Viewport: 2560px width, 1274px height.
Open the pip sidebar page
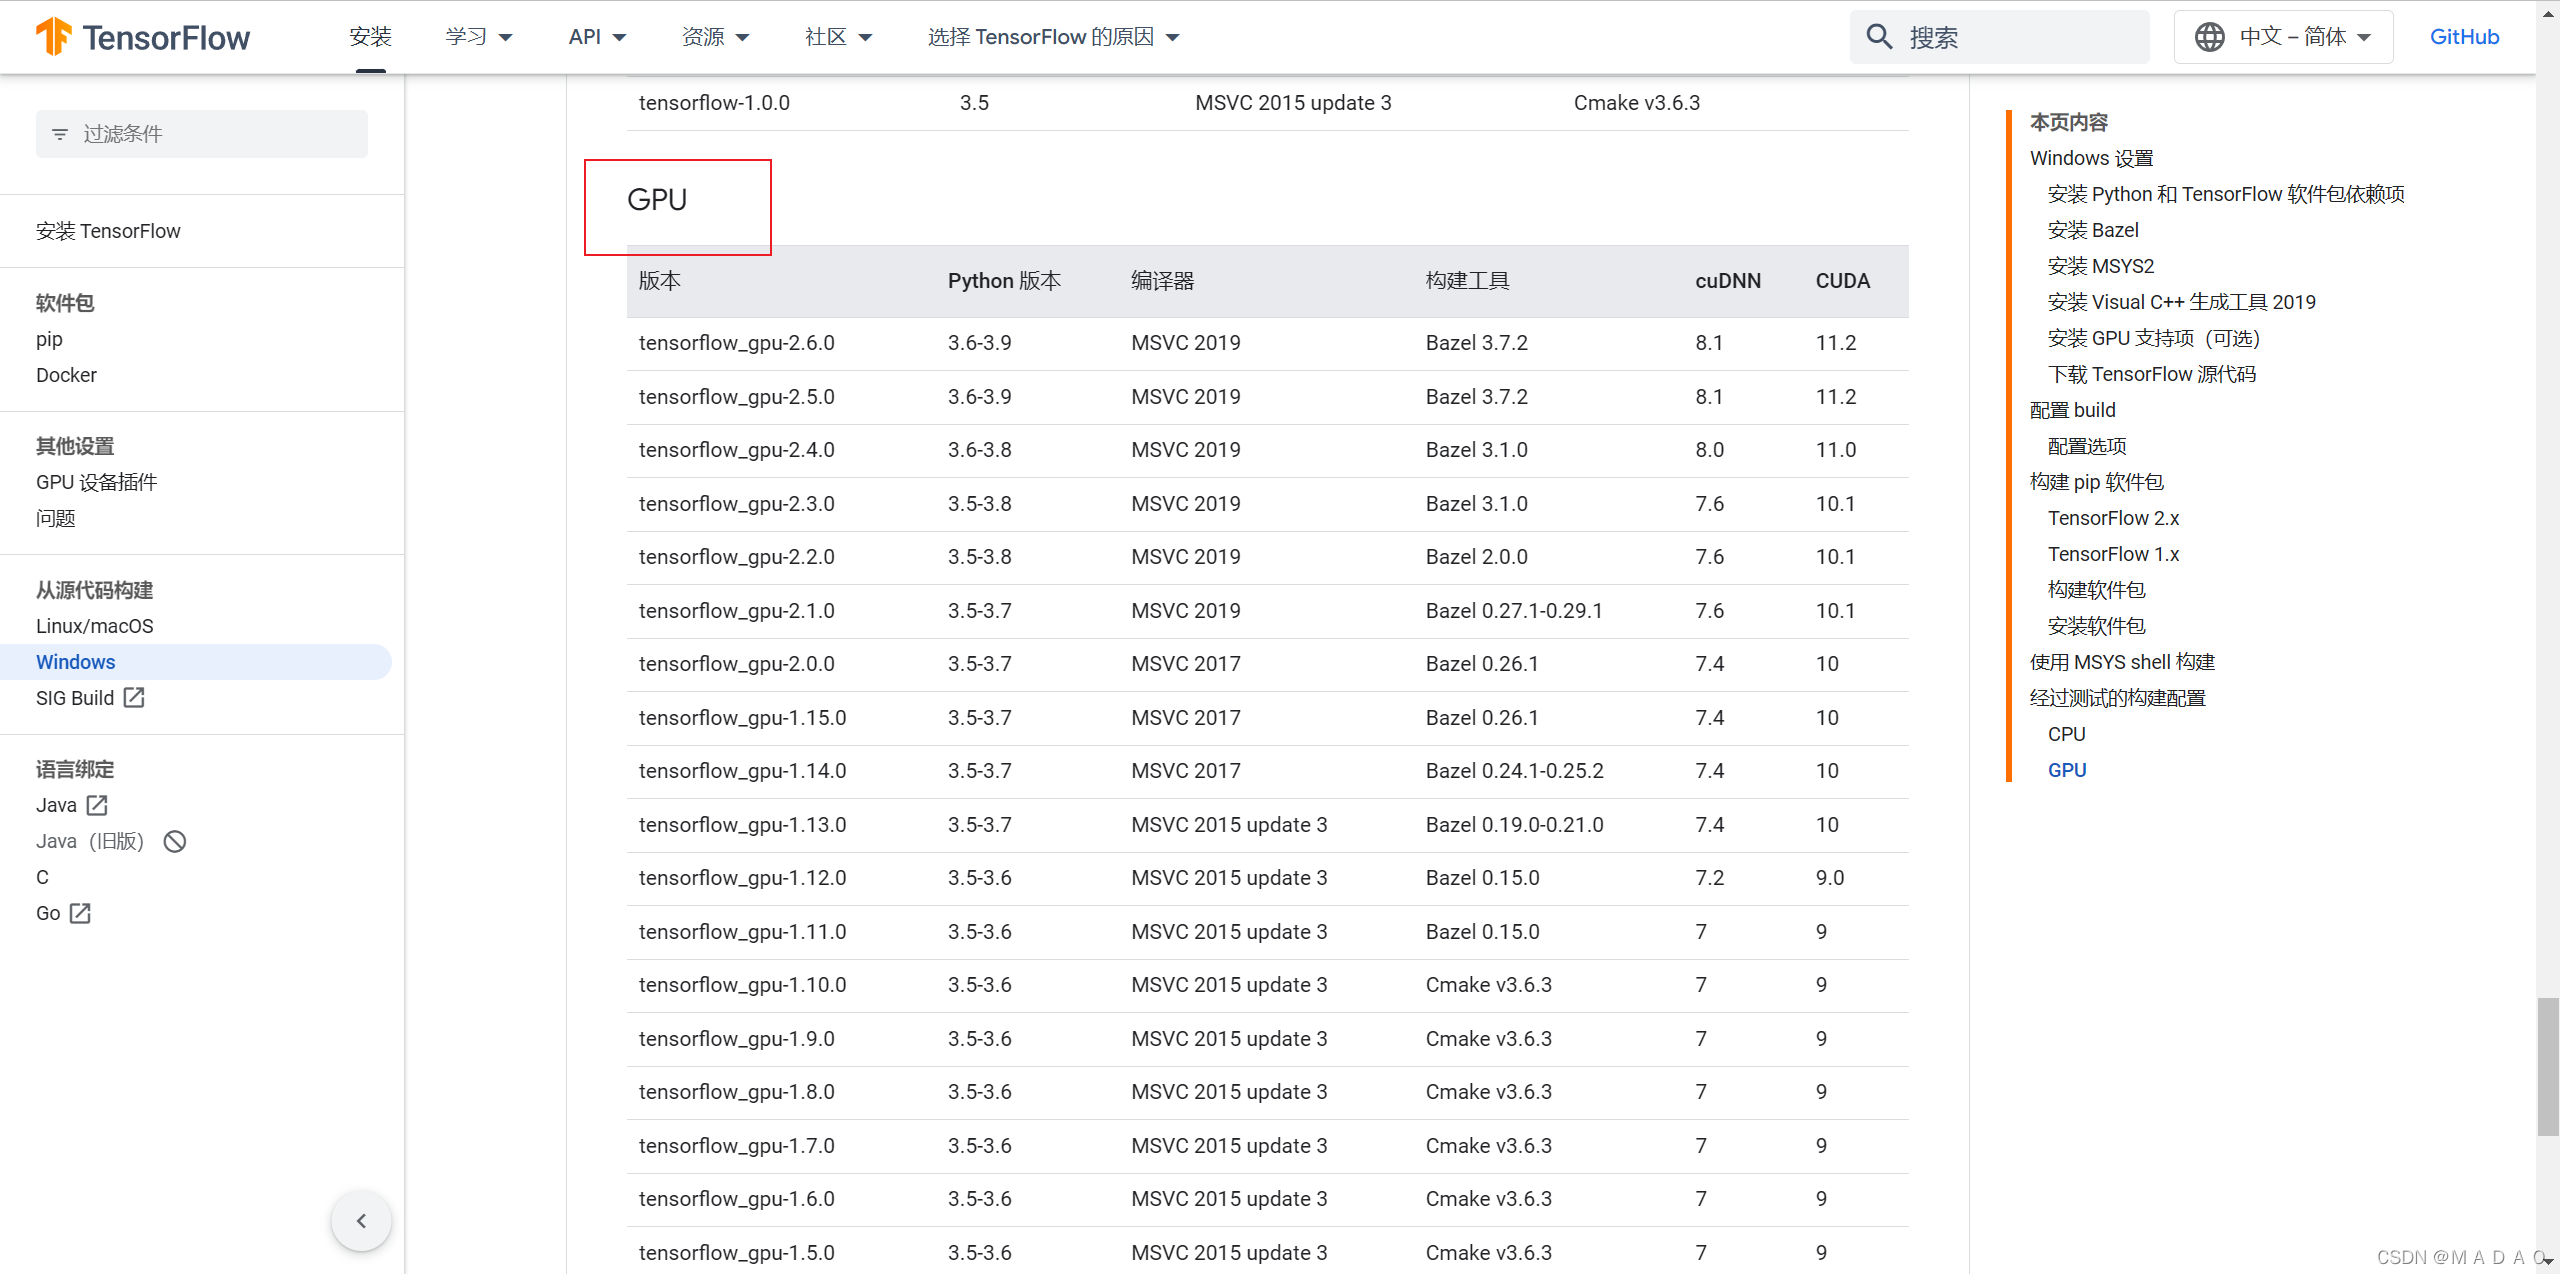49,339
